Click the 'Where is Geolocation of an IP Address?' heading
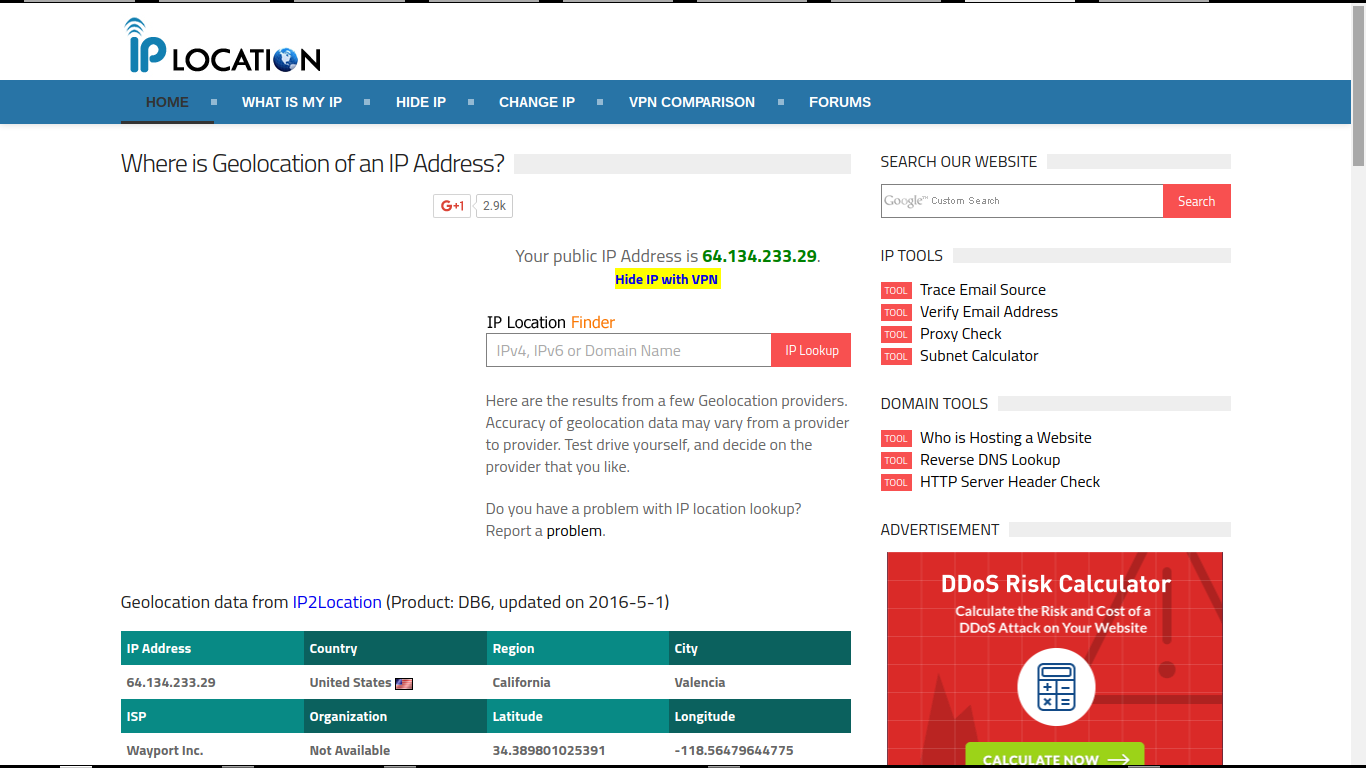1366x768 pixels. point(313,164)
